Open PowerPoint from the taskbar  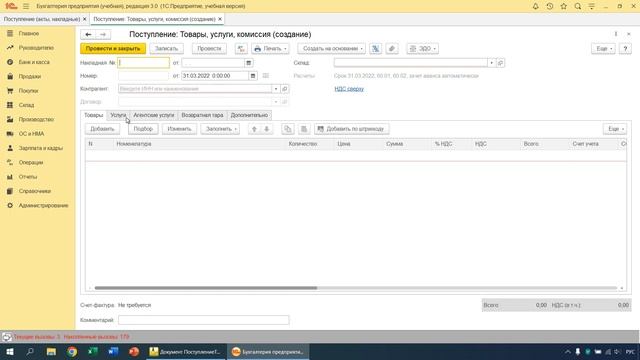pyautogui.click(x=134, y=351)
